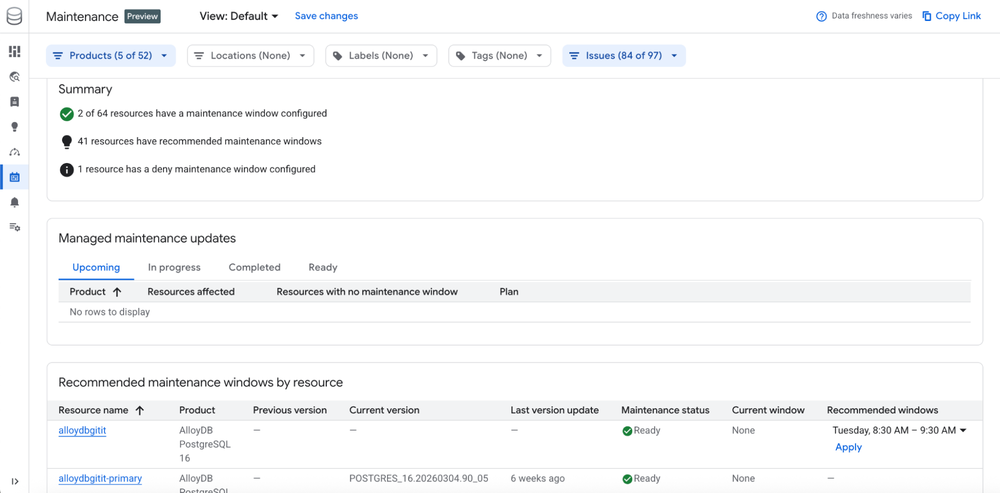This screenshot has height=493, width=1000.
Task: Click the Resources affected column header
Action: [191, 291]
